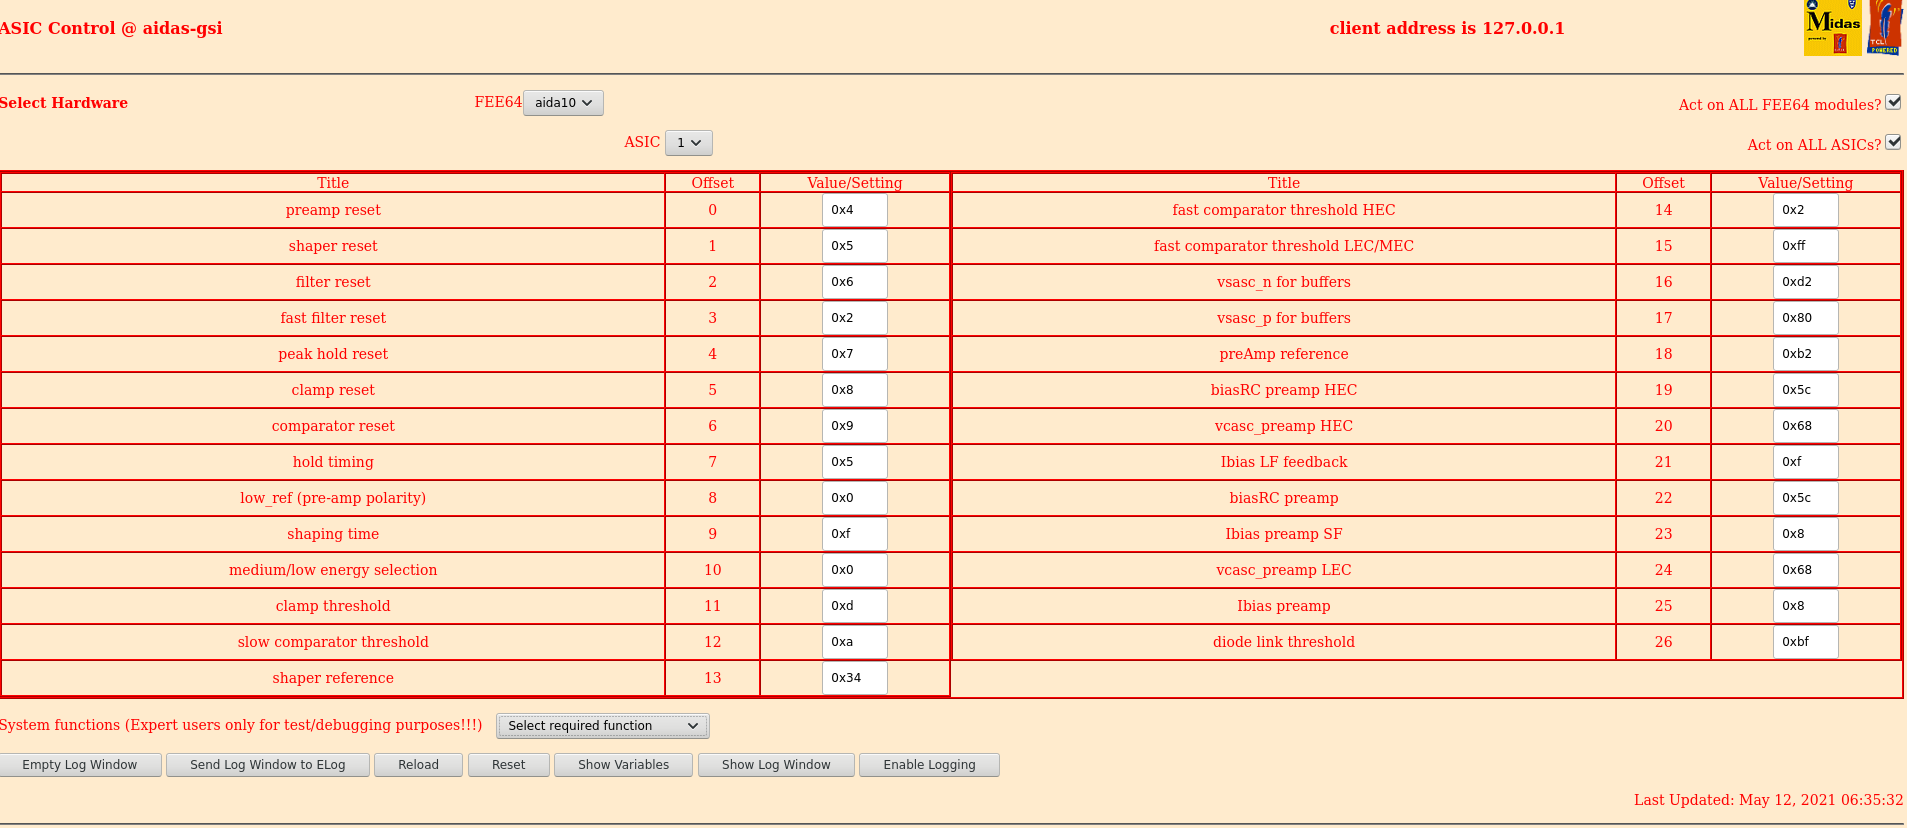Viewport: 1907px width, 828px height.
Task: Click the offset 13 cell
Action: pos(713,678)
